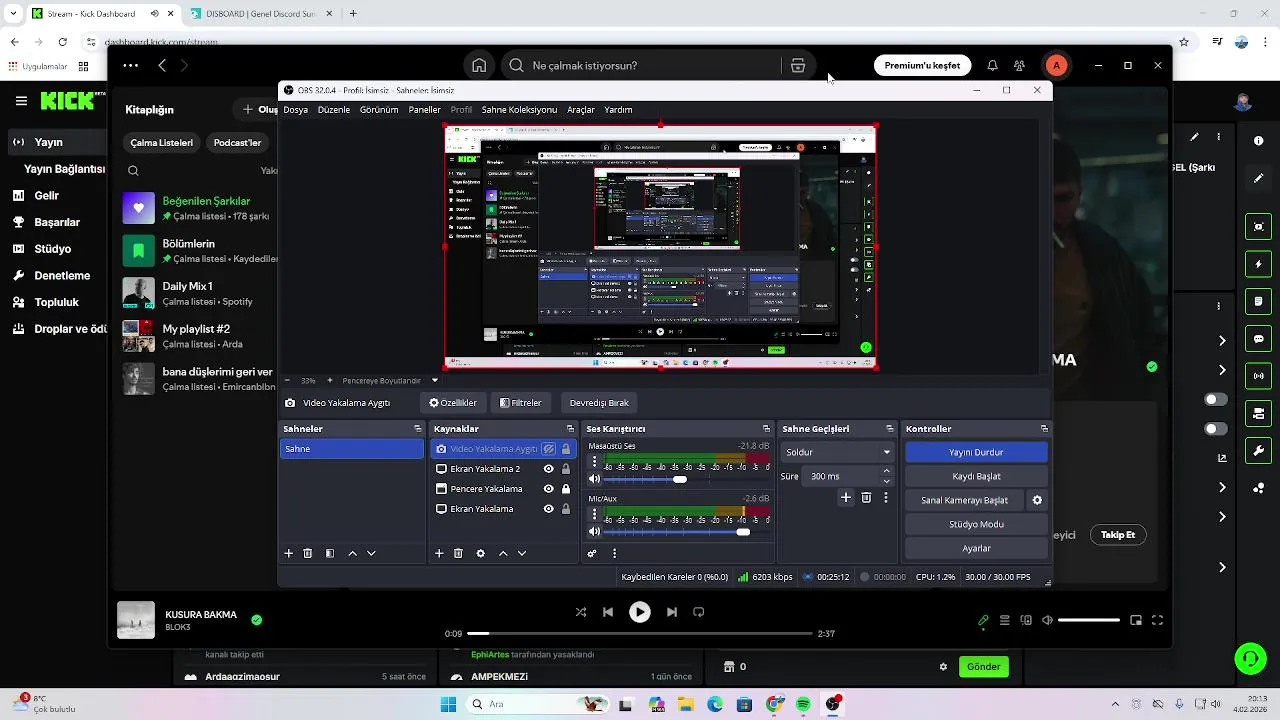
Task: Open Spotify friend activity icon
Action: click(1019, 65)
